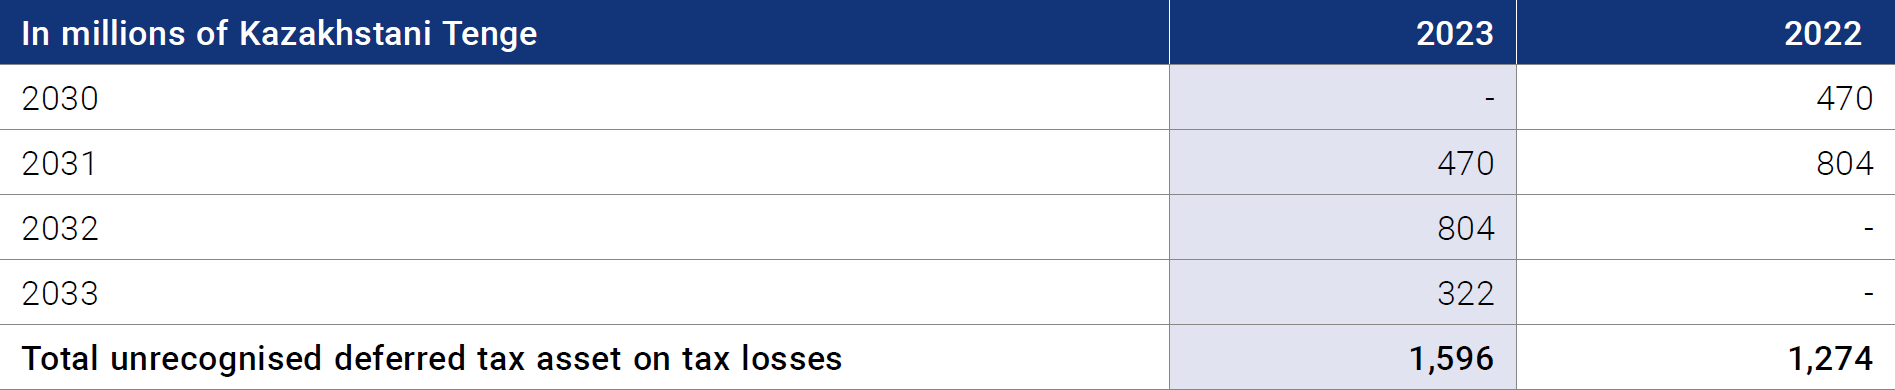Click the 2030 row label
This screenshot has height=390, width=1895.
coord(60,98)
